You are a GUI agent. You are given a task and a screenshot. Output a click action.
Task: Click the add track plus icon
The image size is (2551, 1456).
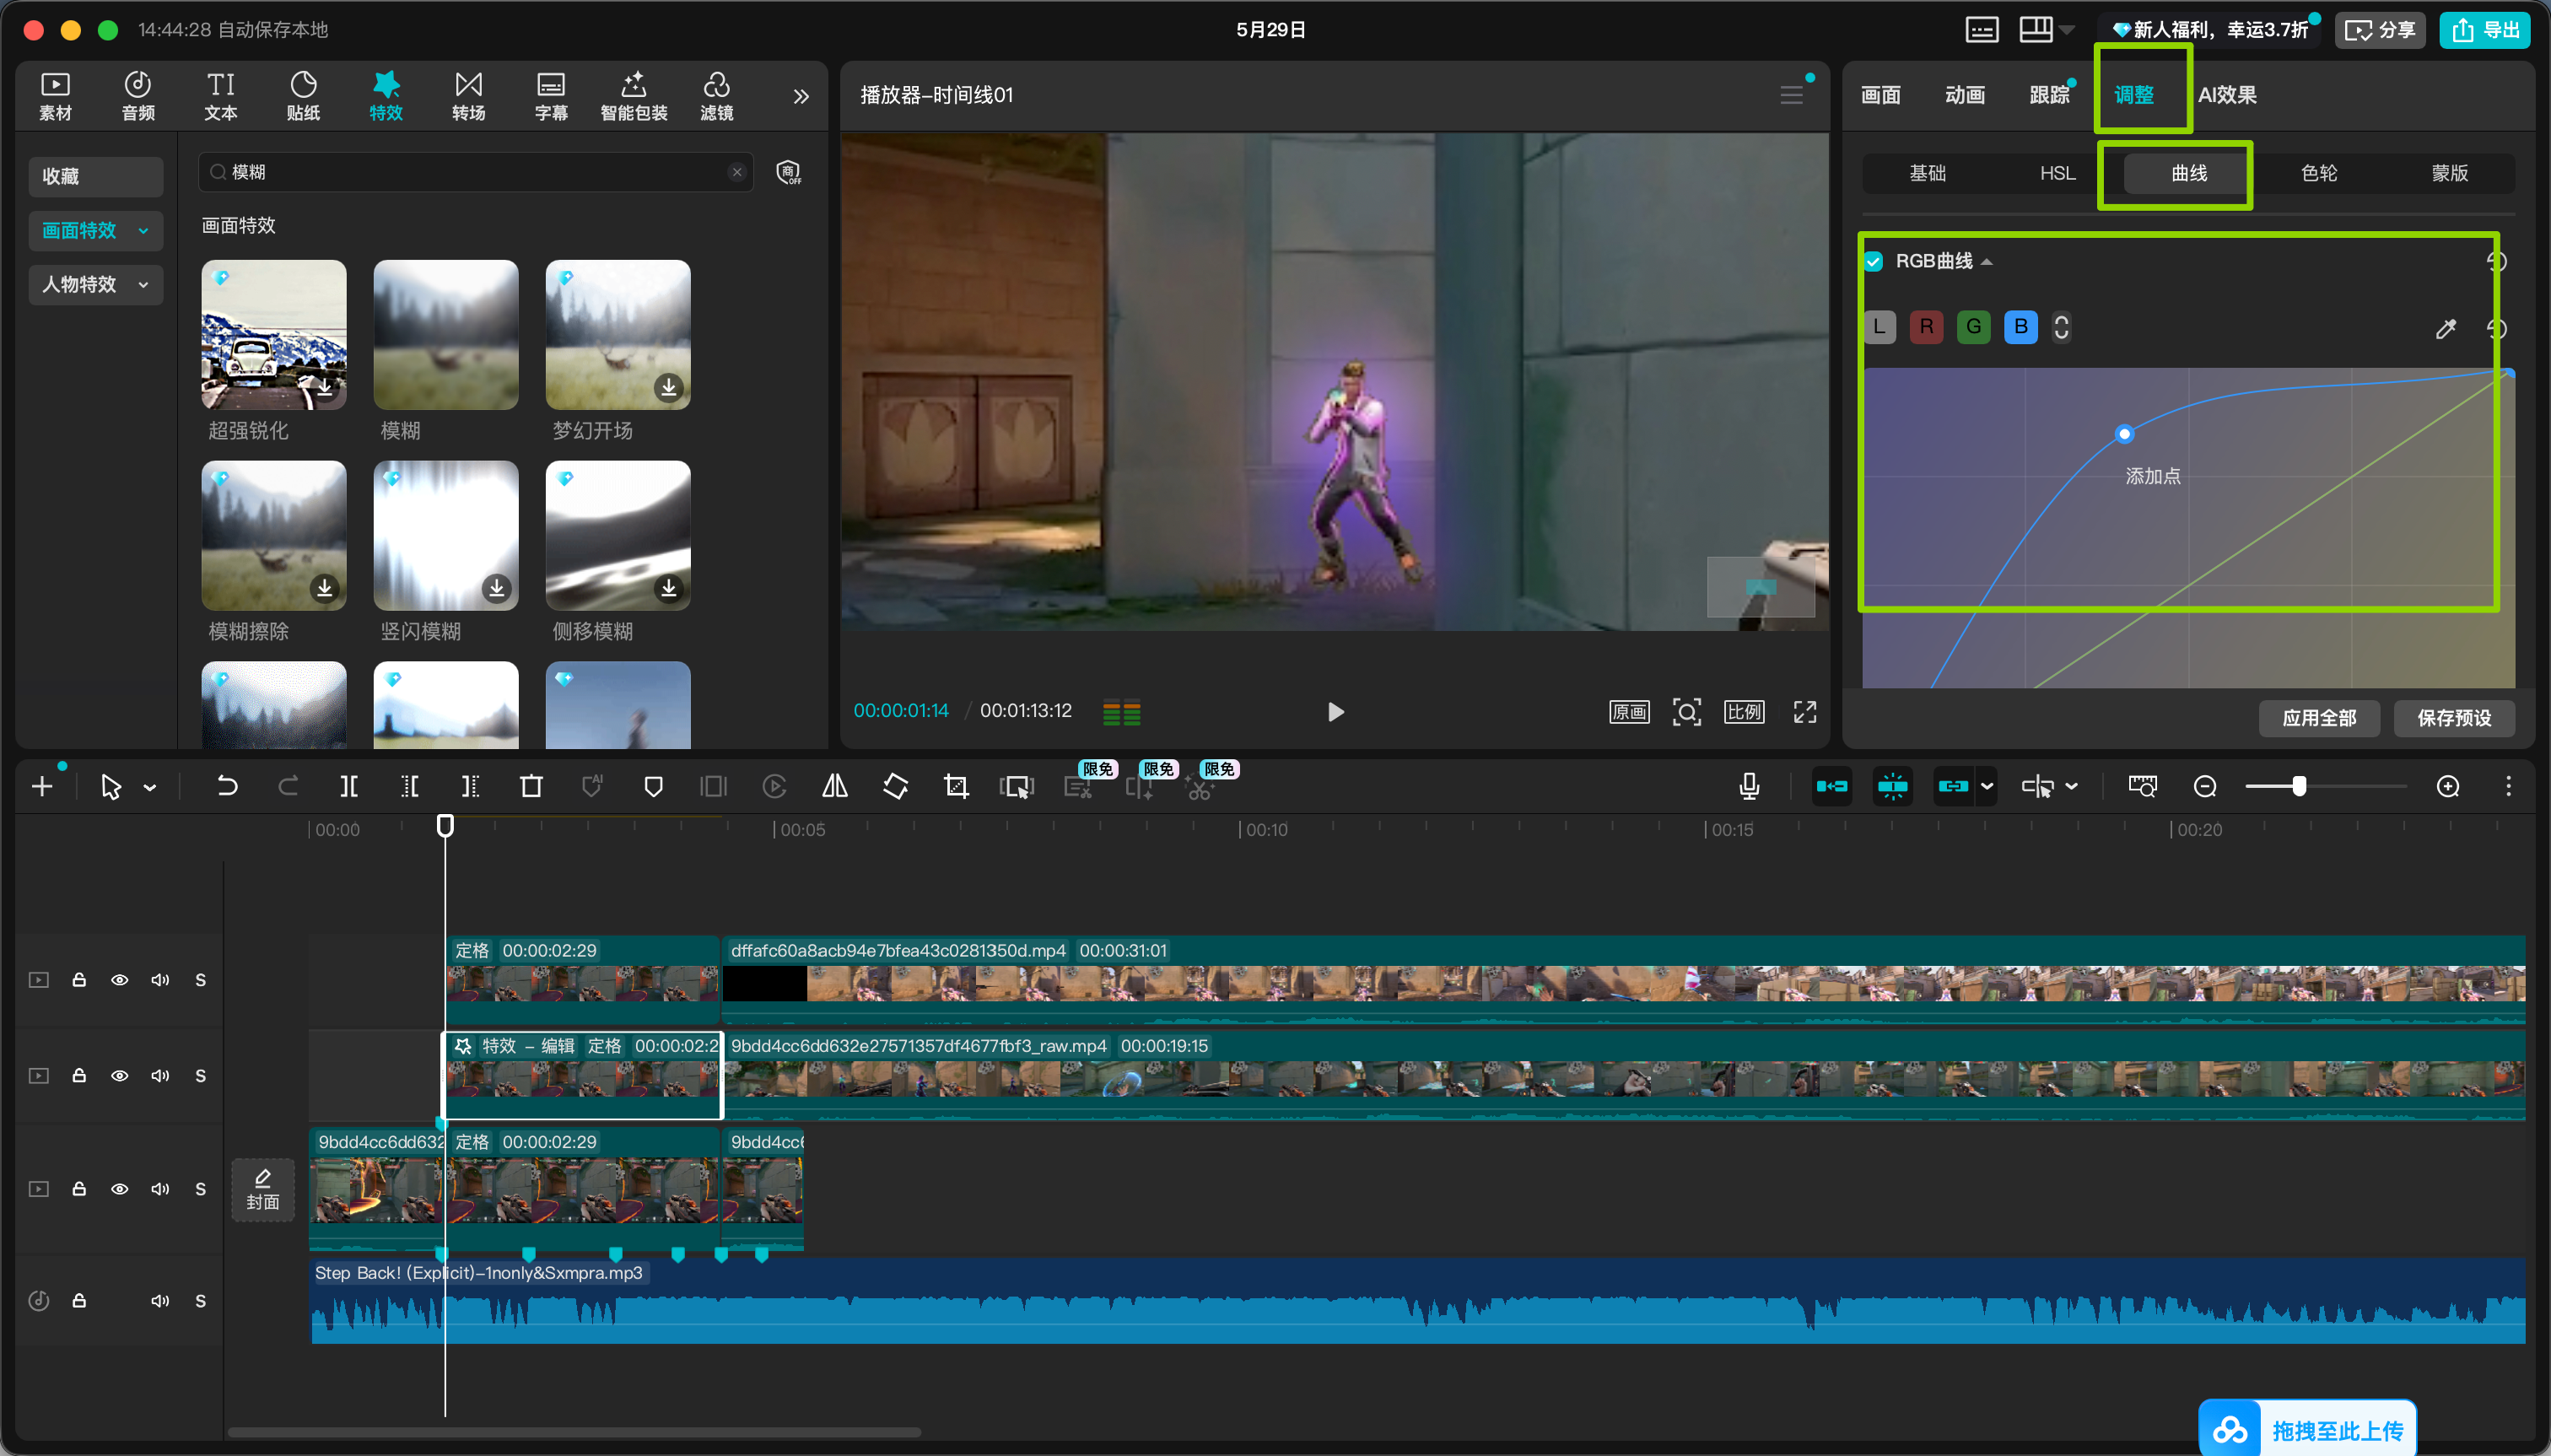[x=42, y=787]
